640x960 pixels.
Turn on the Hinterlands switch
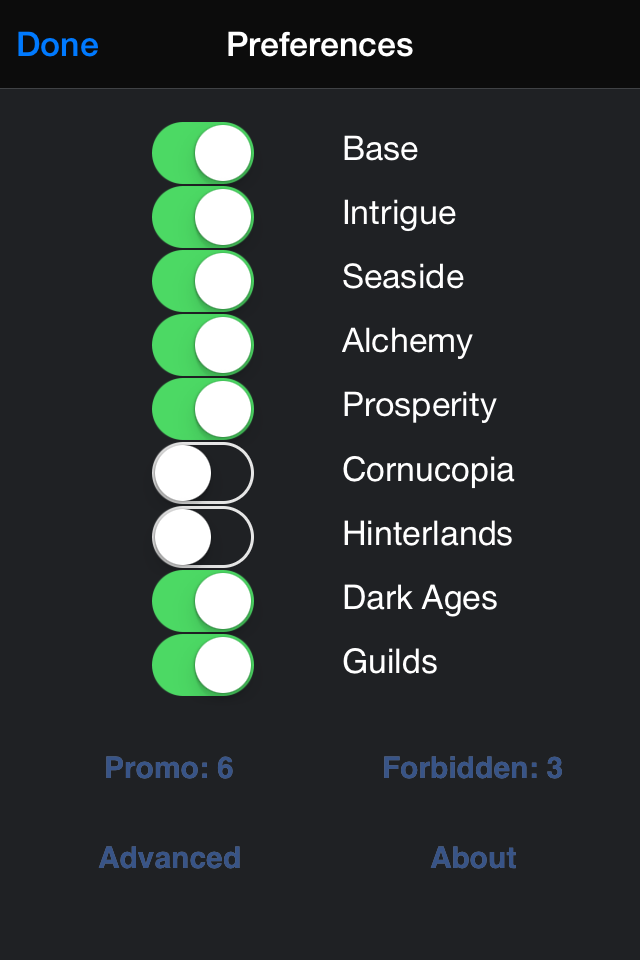click(202, 536)
